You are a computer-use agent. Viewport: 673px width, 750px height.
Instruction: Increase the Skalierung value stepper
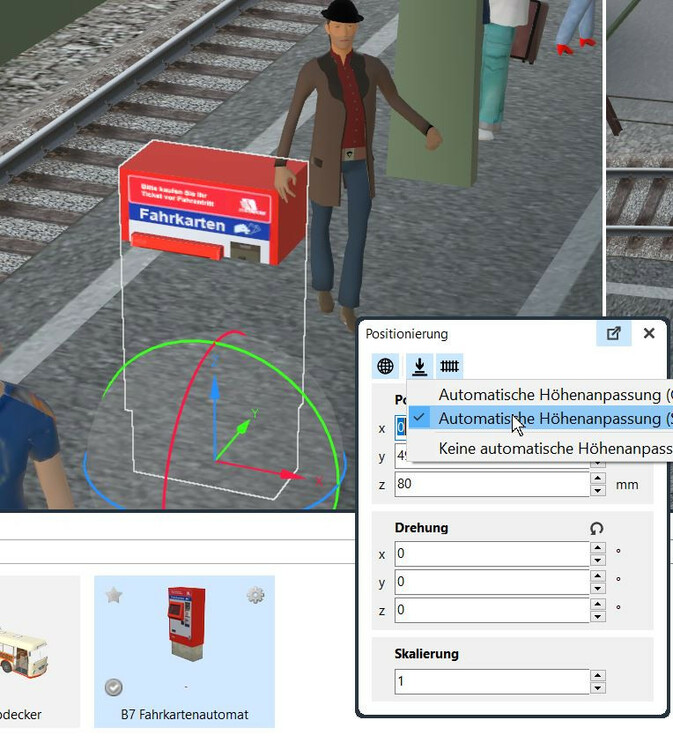point(598,676)
